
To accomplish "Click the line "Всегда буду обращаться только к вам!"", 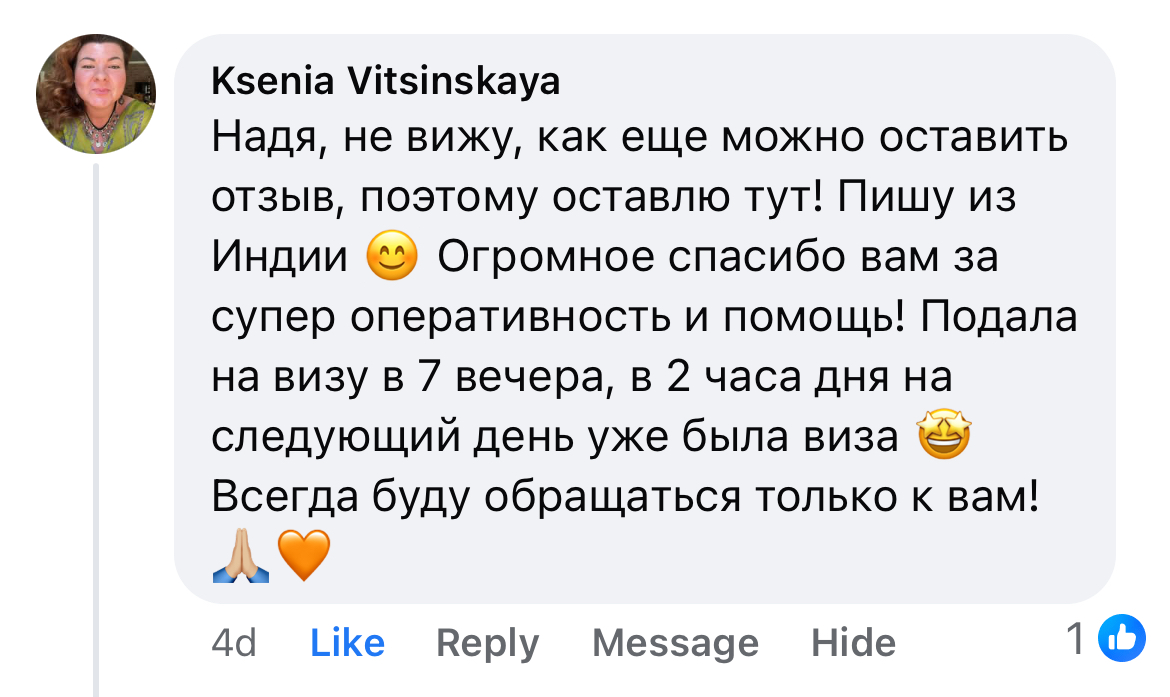I will 626,497.
